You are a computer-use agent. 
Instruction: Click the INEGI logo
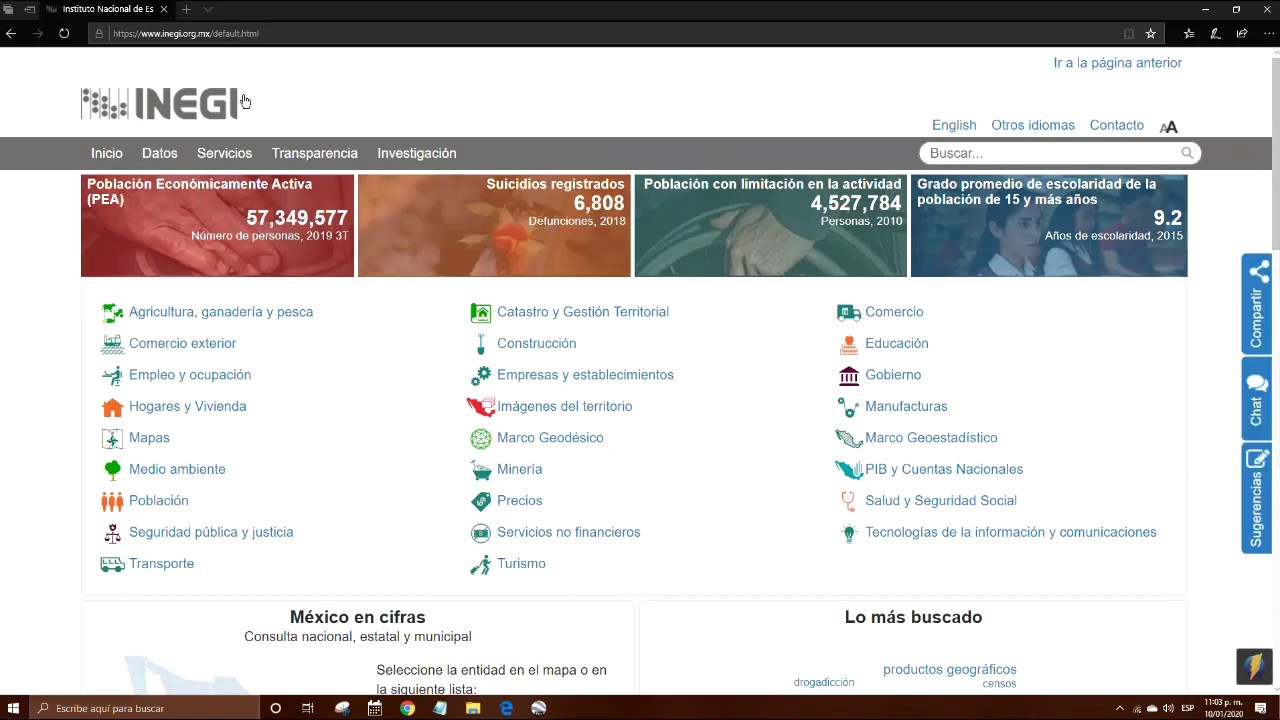pyautogui.click(x=160, y=103)
